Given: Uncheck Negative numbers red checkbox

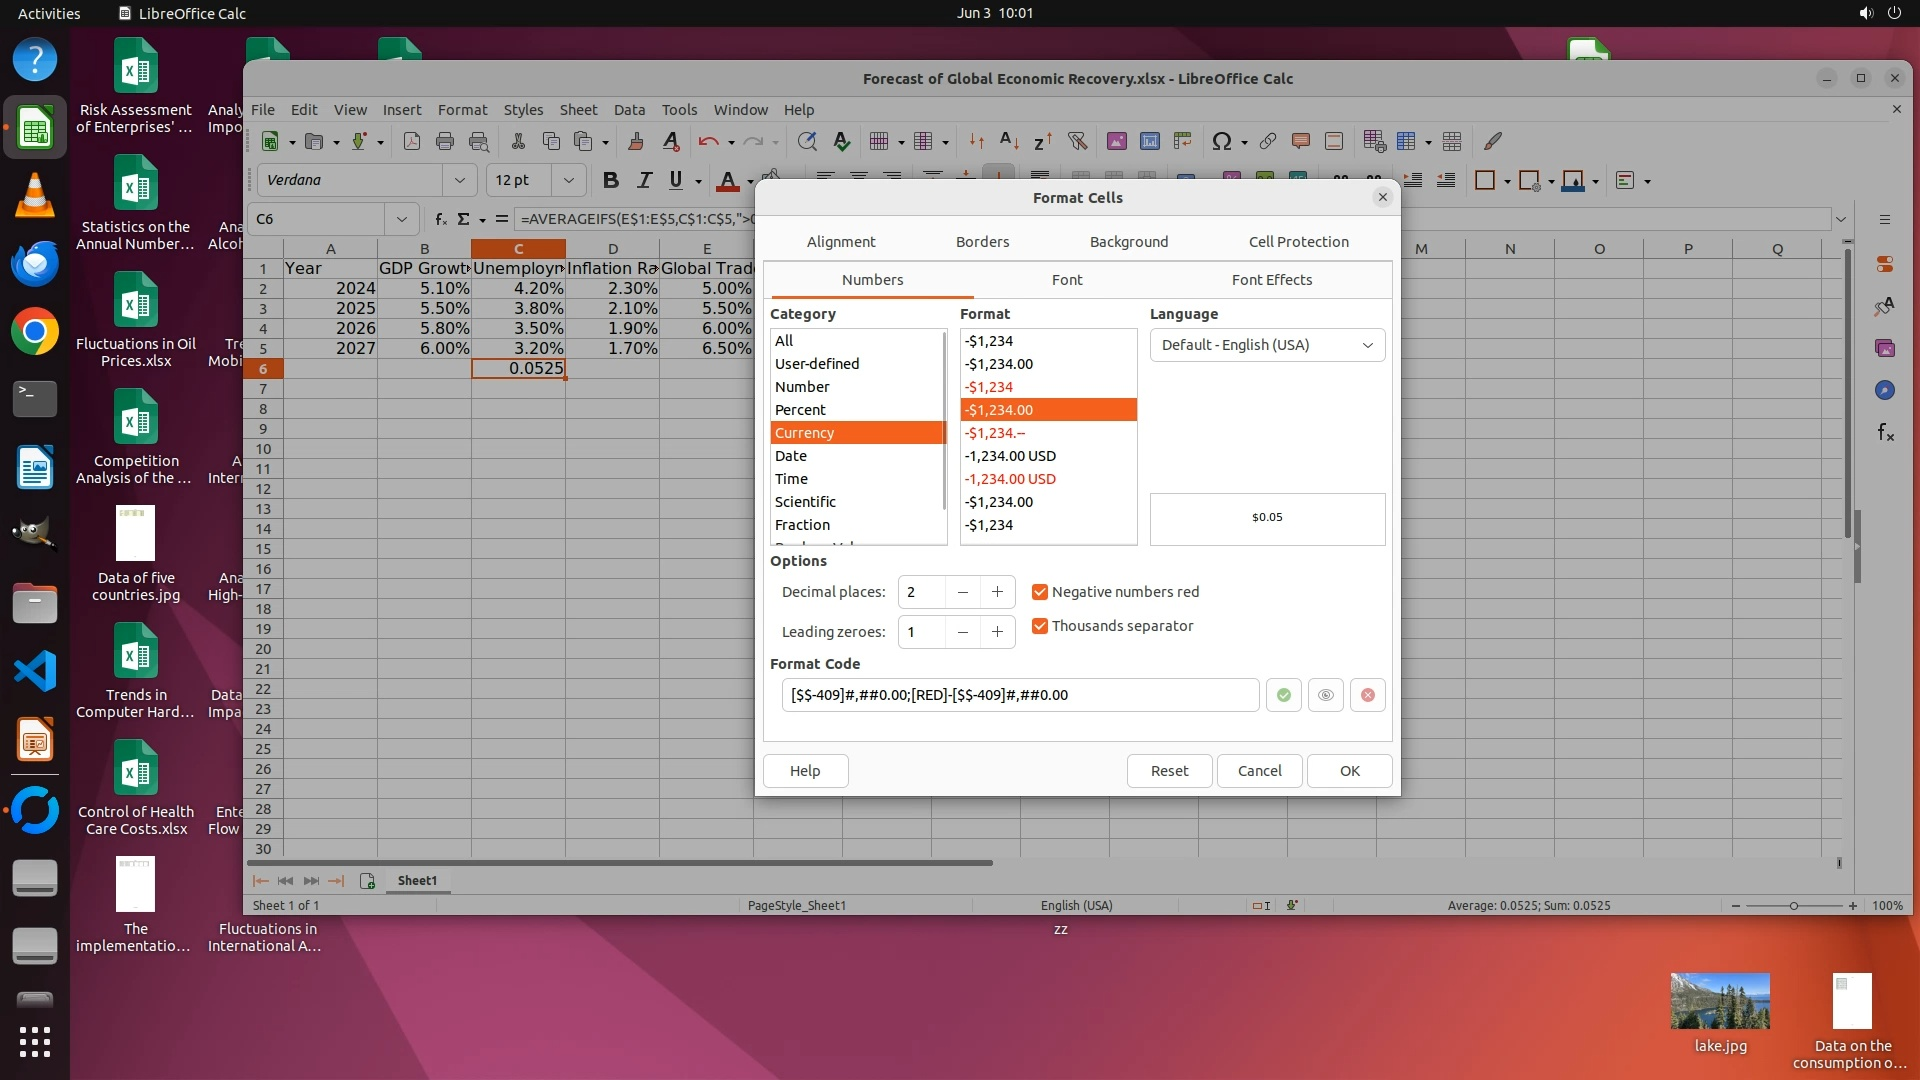Looking at the screenshot, I should point(1040,592).
